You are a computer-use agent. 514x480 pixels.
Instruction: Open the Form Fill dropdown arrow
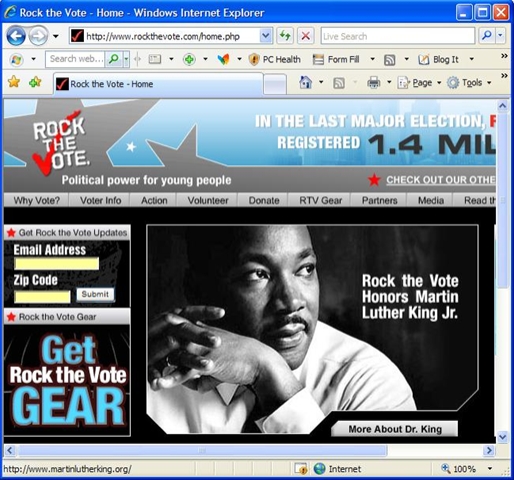[373, 59]
